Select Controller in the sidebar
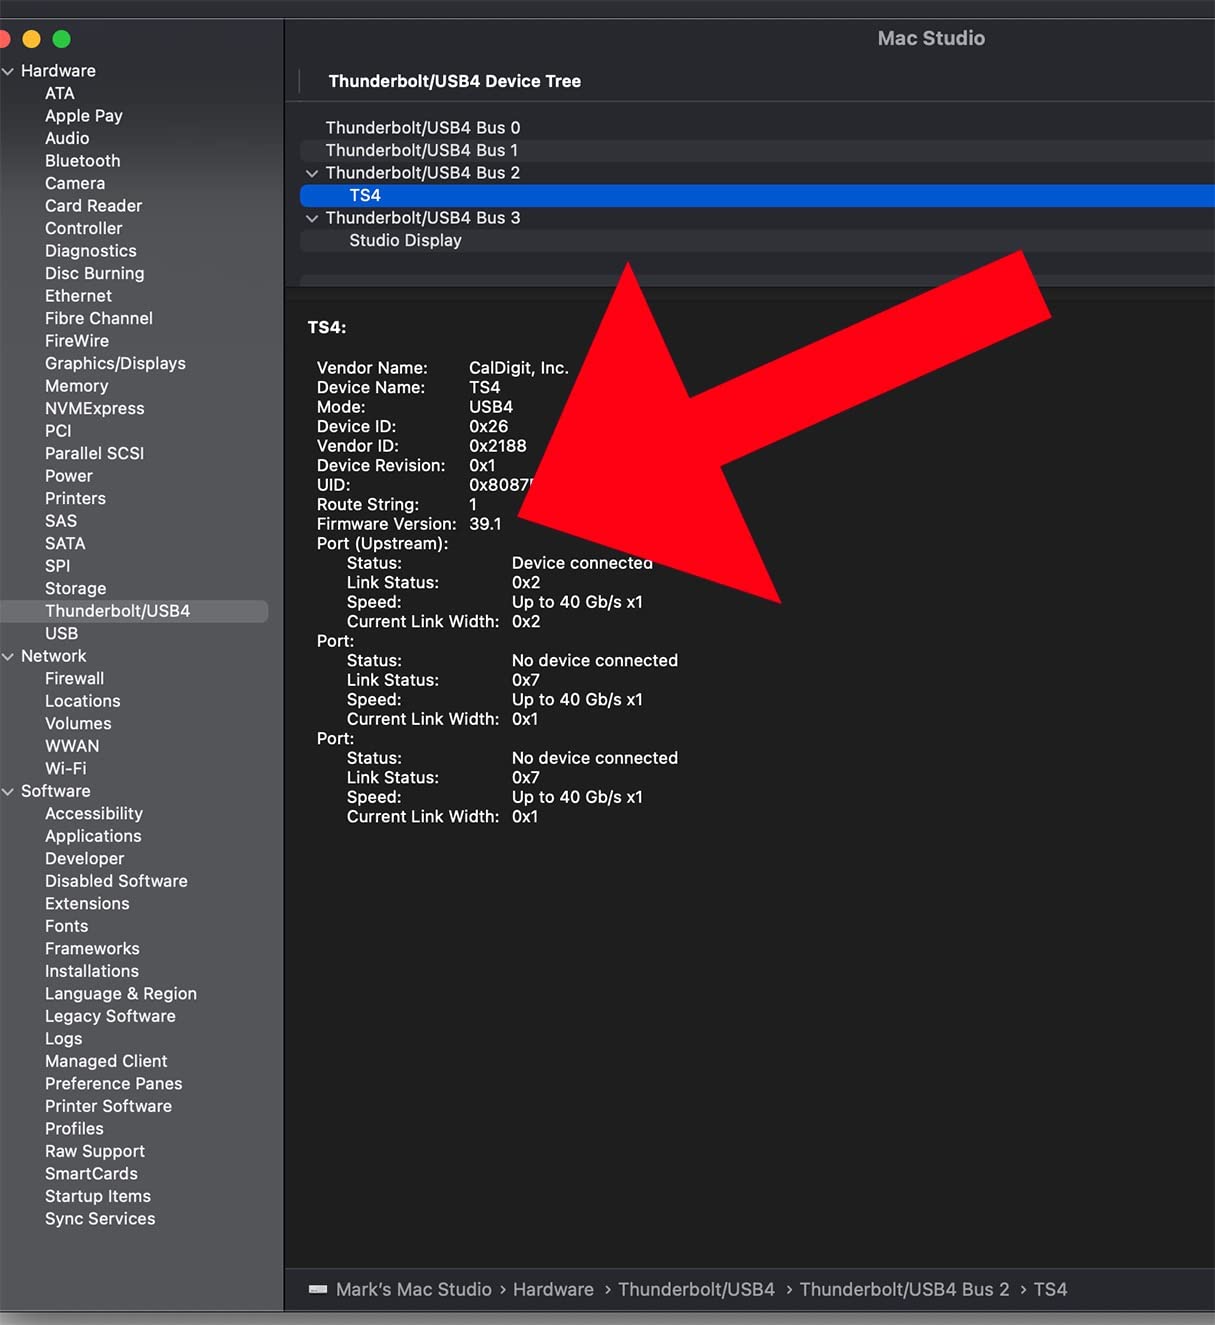This screenshot has height=1325, width=1215. pos(84,228)
